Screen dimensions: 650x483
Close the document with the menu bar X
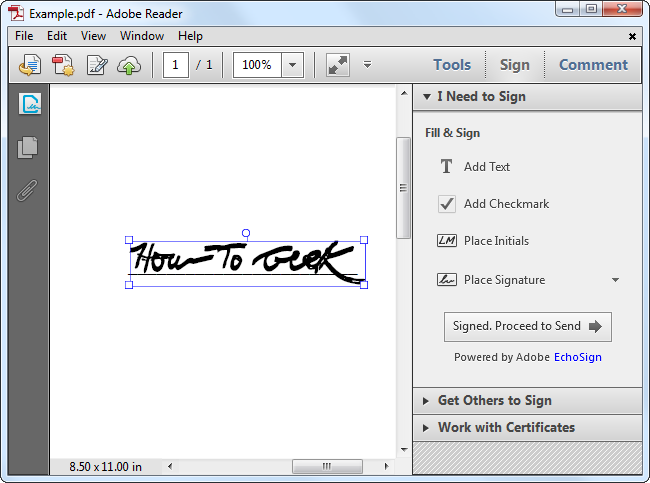[632, 36]
